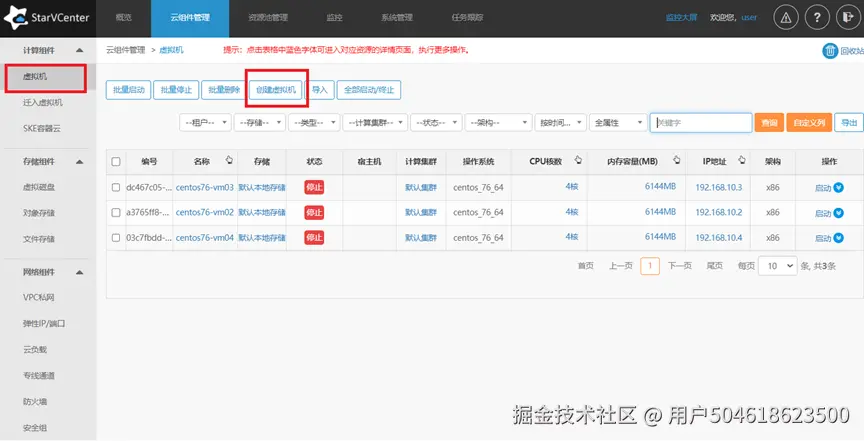Screen dimensions: 864x441
Task: Check the box for centos76-vm03 row
Action: 116,187
